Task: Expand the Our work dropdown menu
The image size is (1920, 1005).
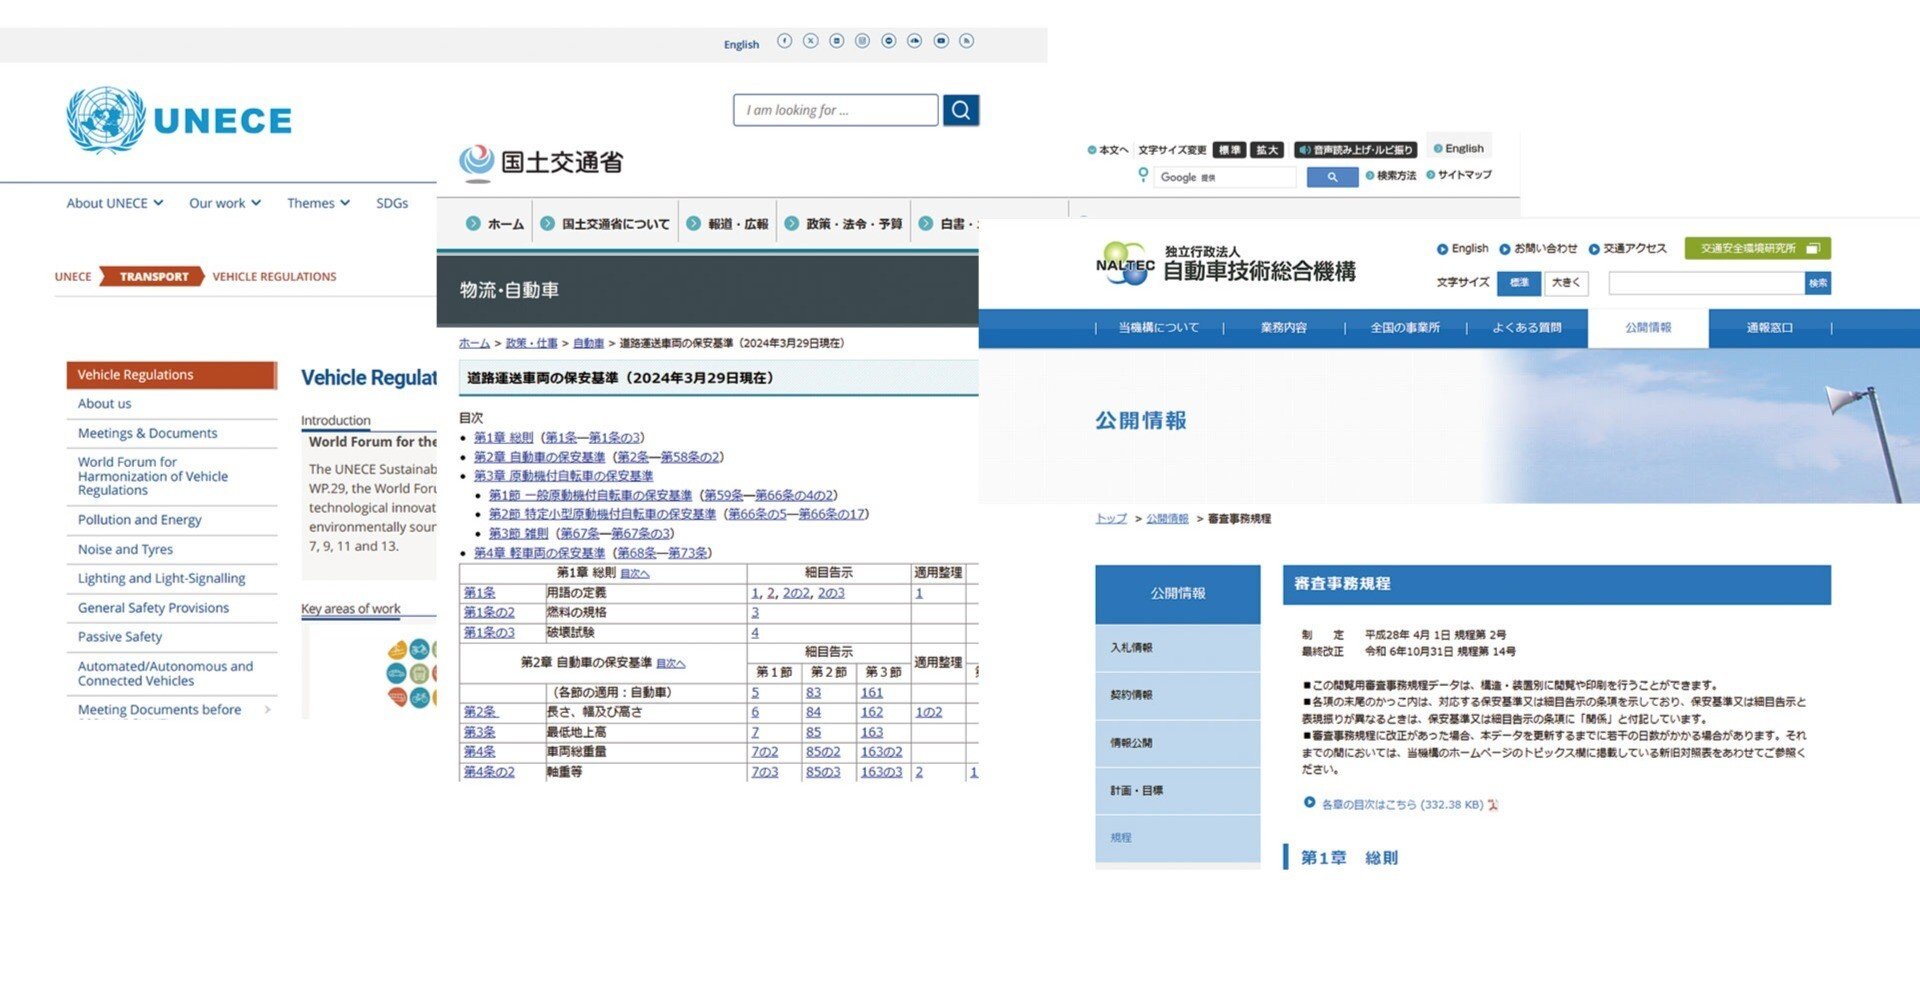Action: (225, 203)
